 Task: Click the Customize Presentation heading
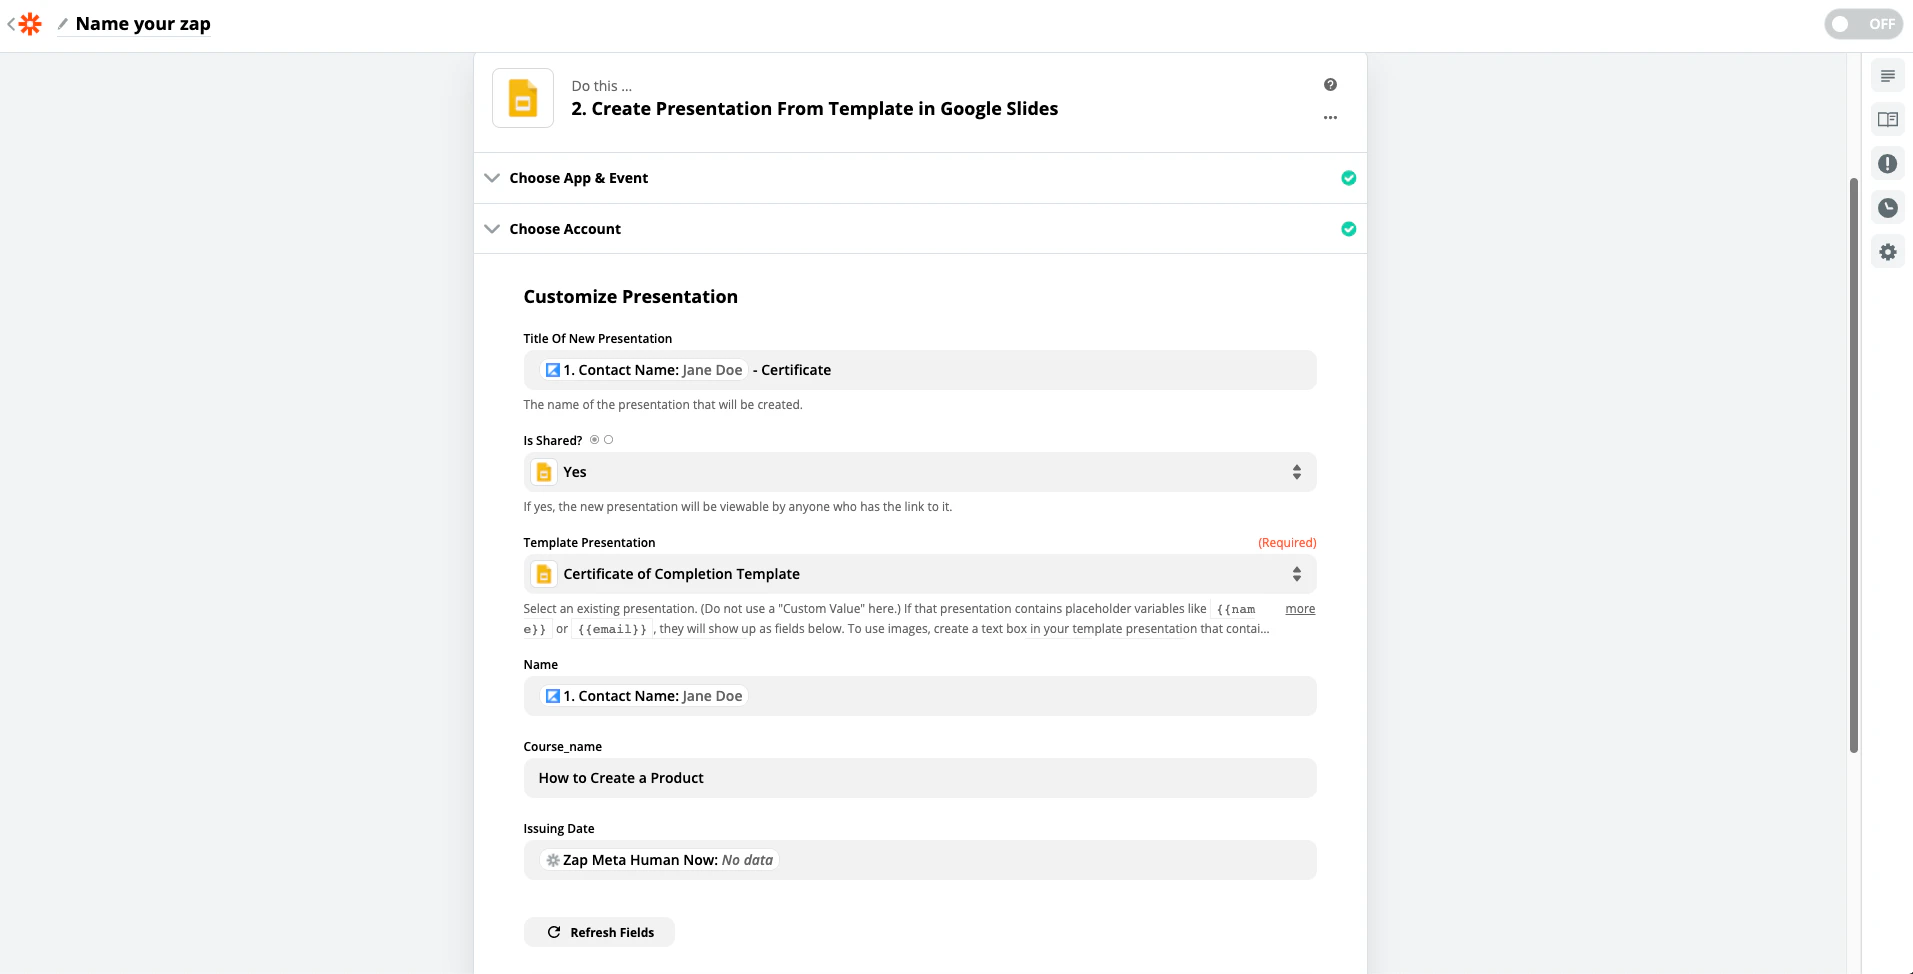[x=631, y=297]
